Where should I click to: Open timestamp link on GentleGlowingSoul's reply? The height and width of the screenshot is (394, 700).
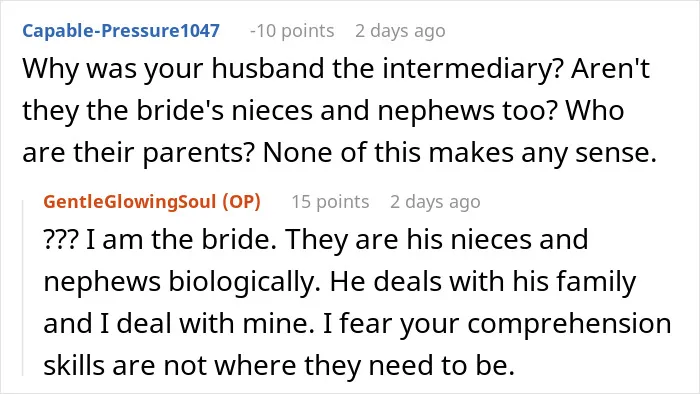pyautogui.click(x=435, y=202)
